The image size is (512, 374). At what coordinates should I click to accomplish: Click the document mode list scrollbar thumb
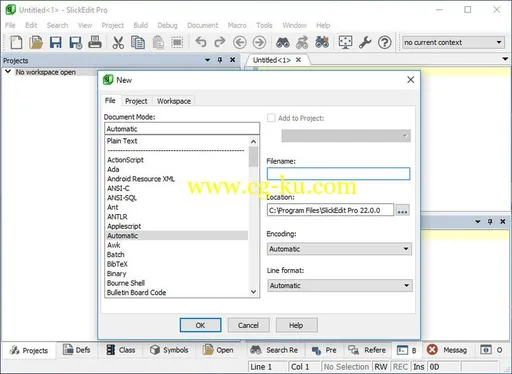coord(253,156)
